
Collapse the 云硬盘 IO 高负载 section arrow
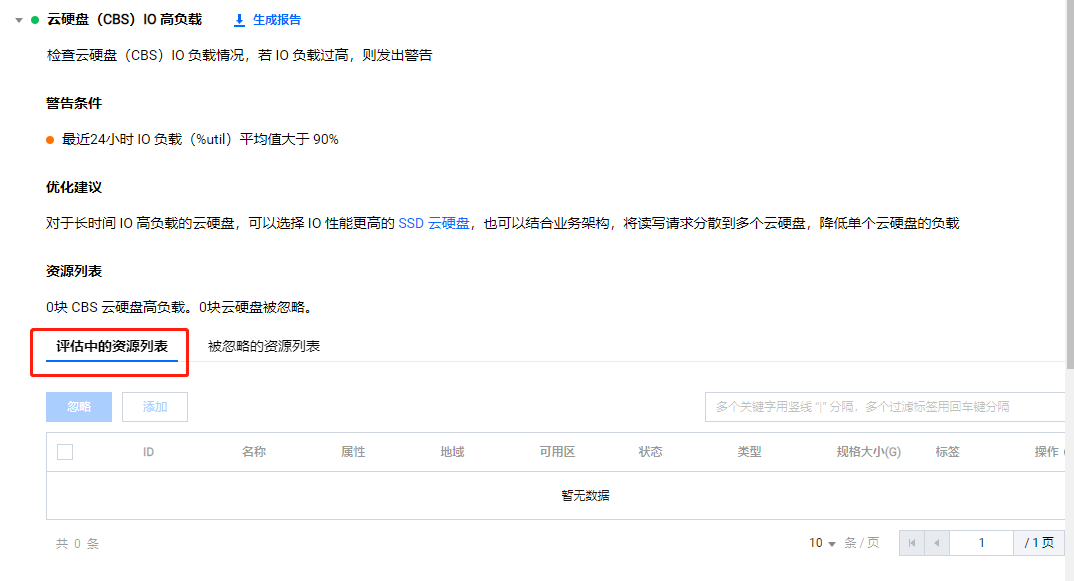[19, 21]
